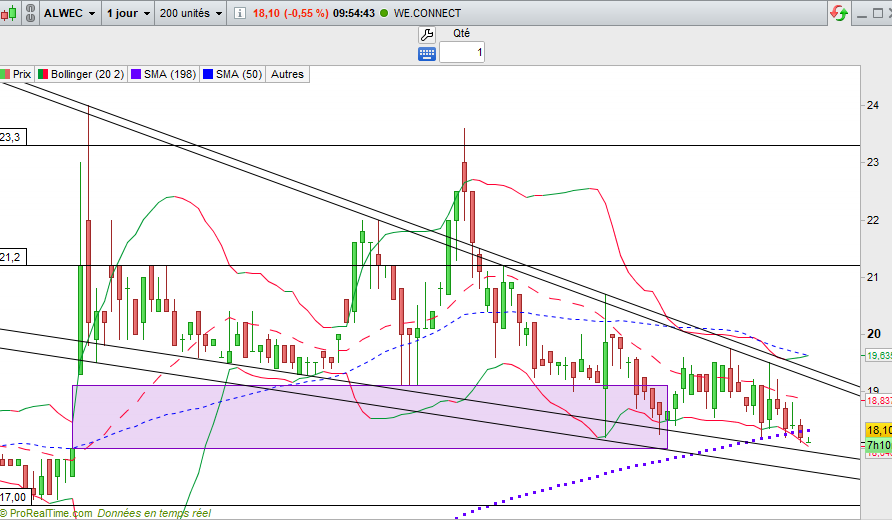Maximize the chart window

(x=878, y=13)
